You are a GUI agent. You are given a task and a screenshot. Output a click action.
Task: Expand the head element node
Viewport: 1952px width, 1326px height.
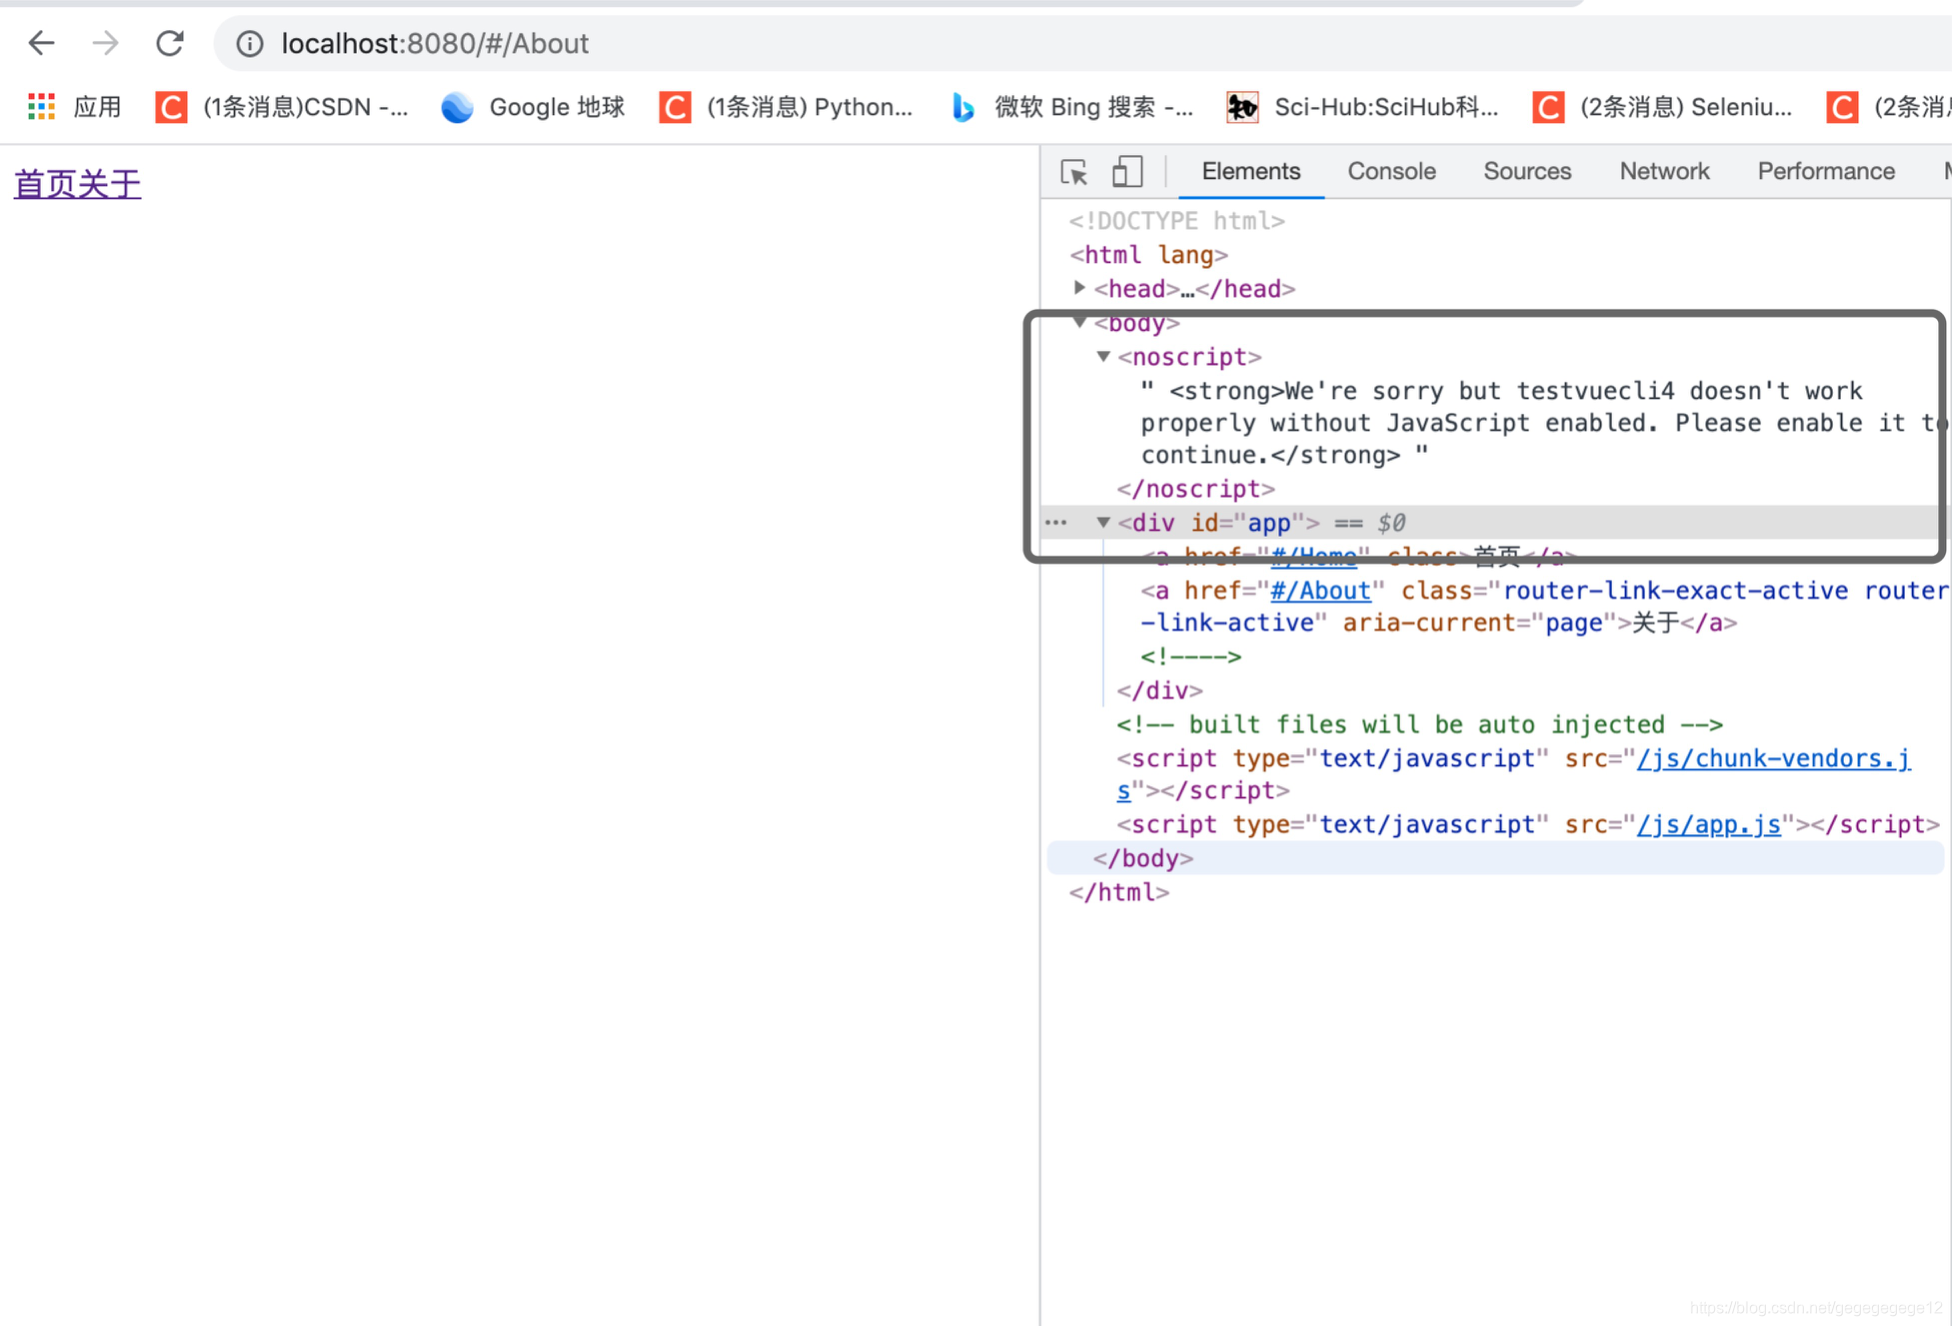coord(1080,288)
